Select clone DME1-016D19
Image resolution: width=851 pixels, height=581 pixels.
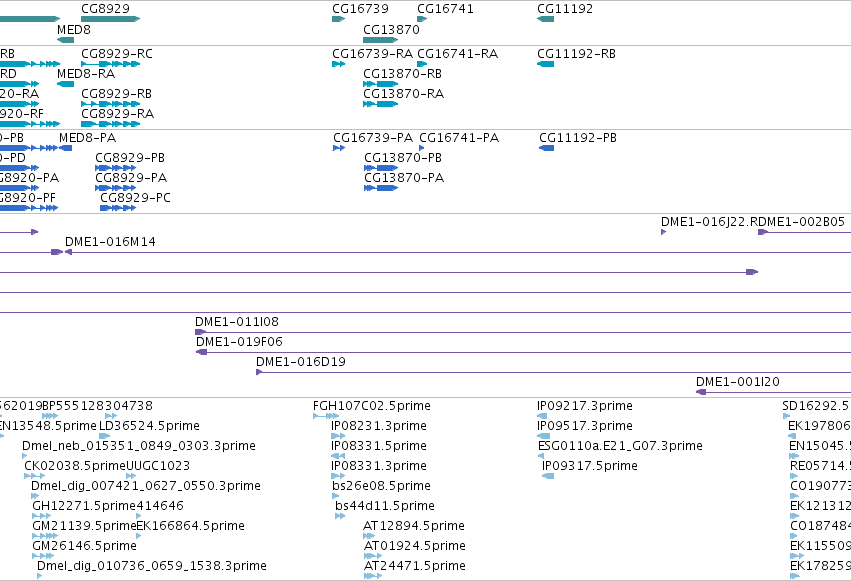pyautogui.click(x=554, y=372)
